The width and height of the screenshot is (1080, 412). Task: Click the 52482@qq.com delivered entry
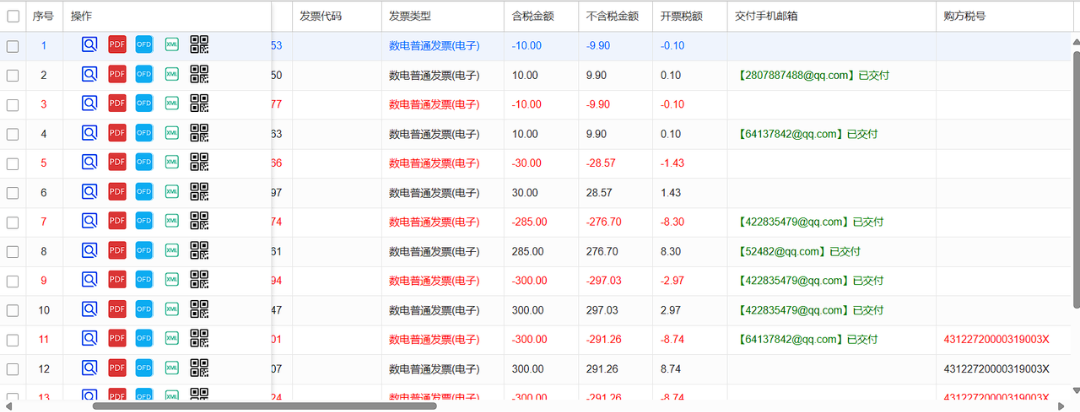coord(798,251)
